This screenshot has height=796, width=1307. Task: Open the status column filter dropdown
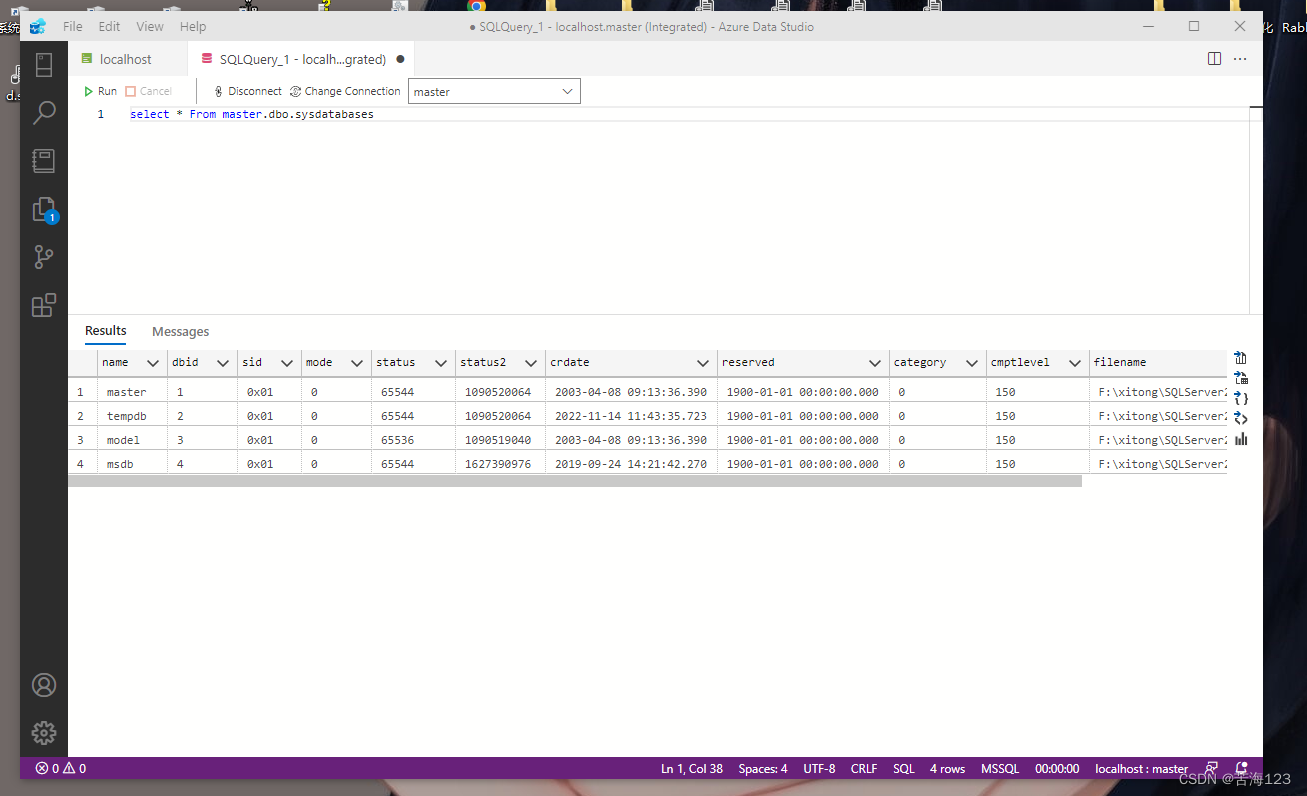(x=441, y=363)
